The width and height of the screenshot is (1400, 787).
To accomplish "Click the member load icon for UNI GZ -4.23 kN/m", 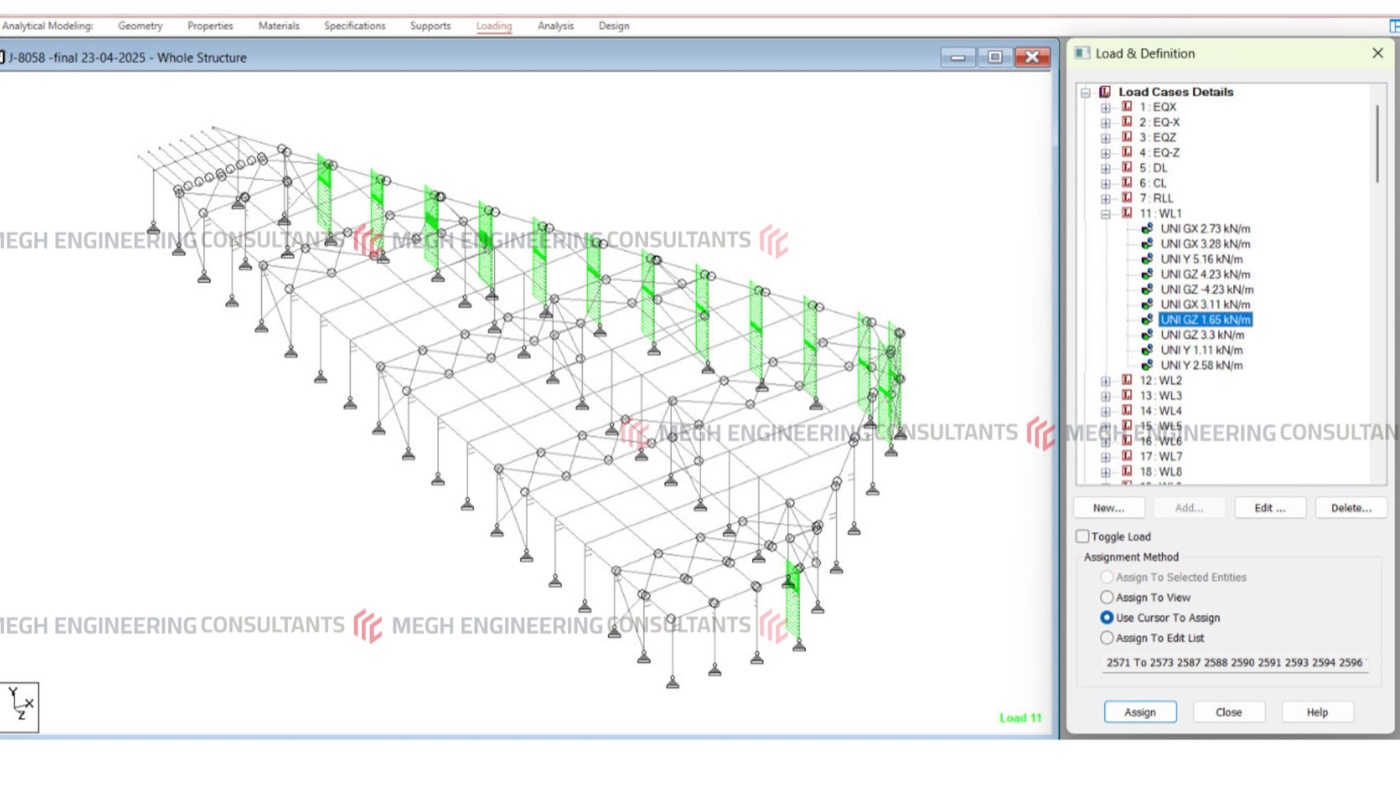I will [x=1147, y=289].
